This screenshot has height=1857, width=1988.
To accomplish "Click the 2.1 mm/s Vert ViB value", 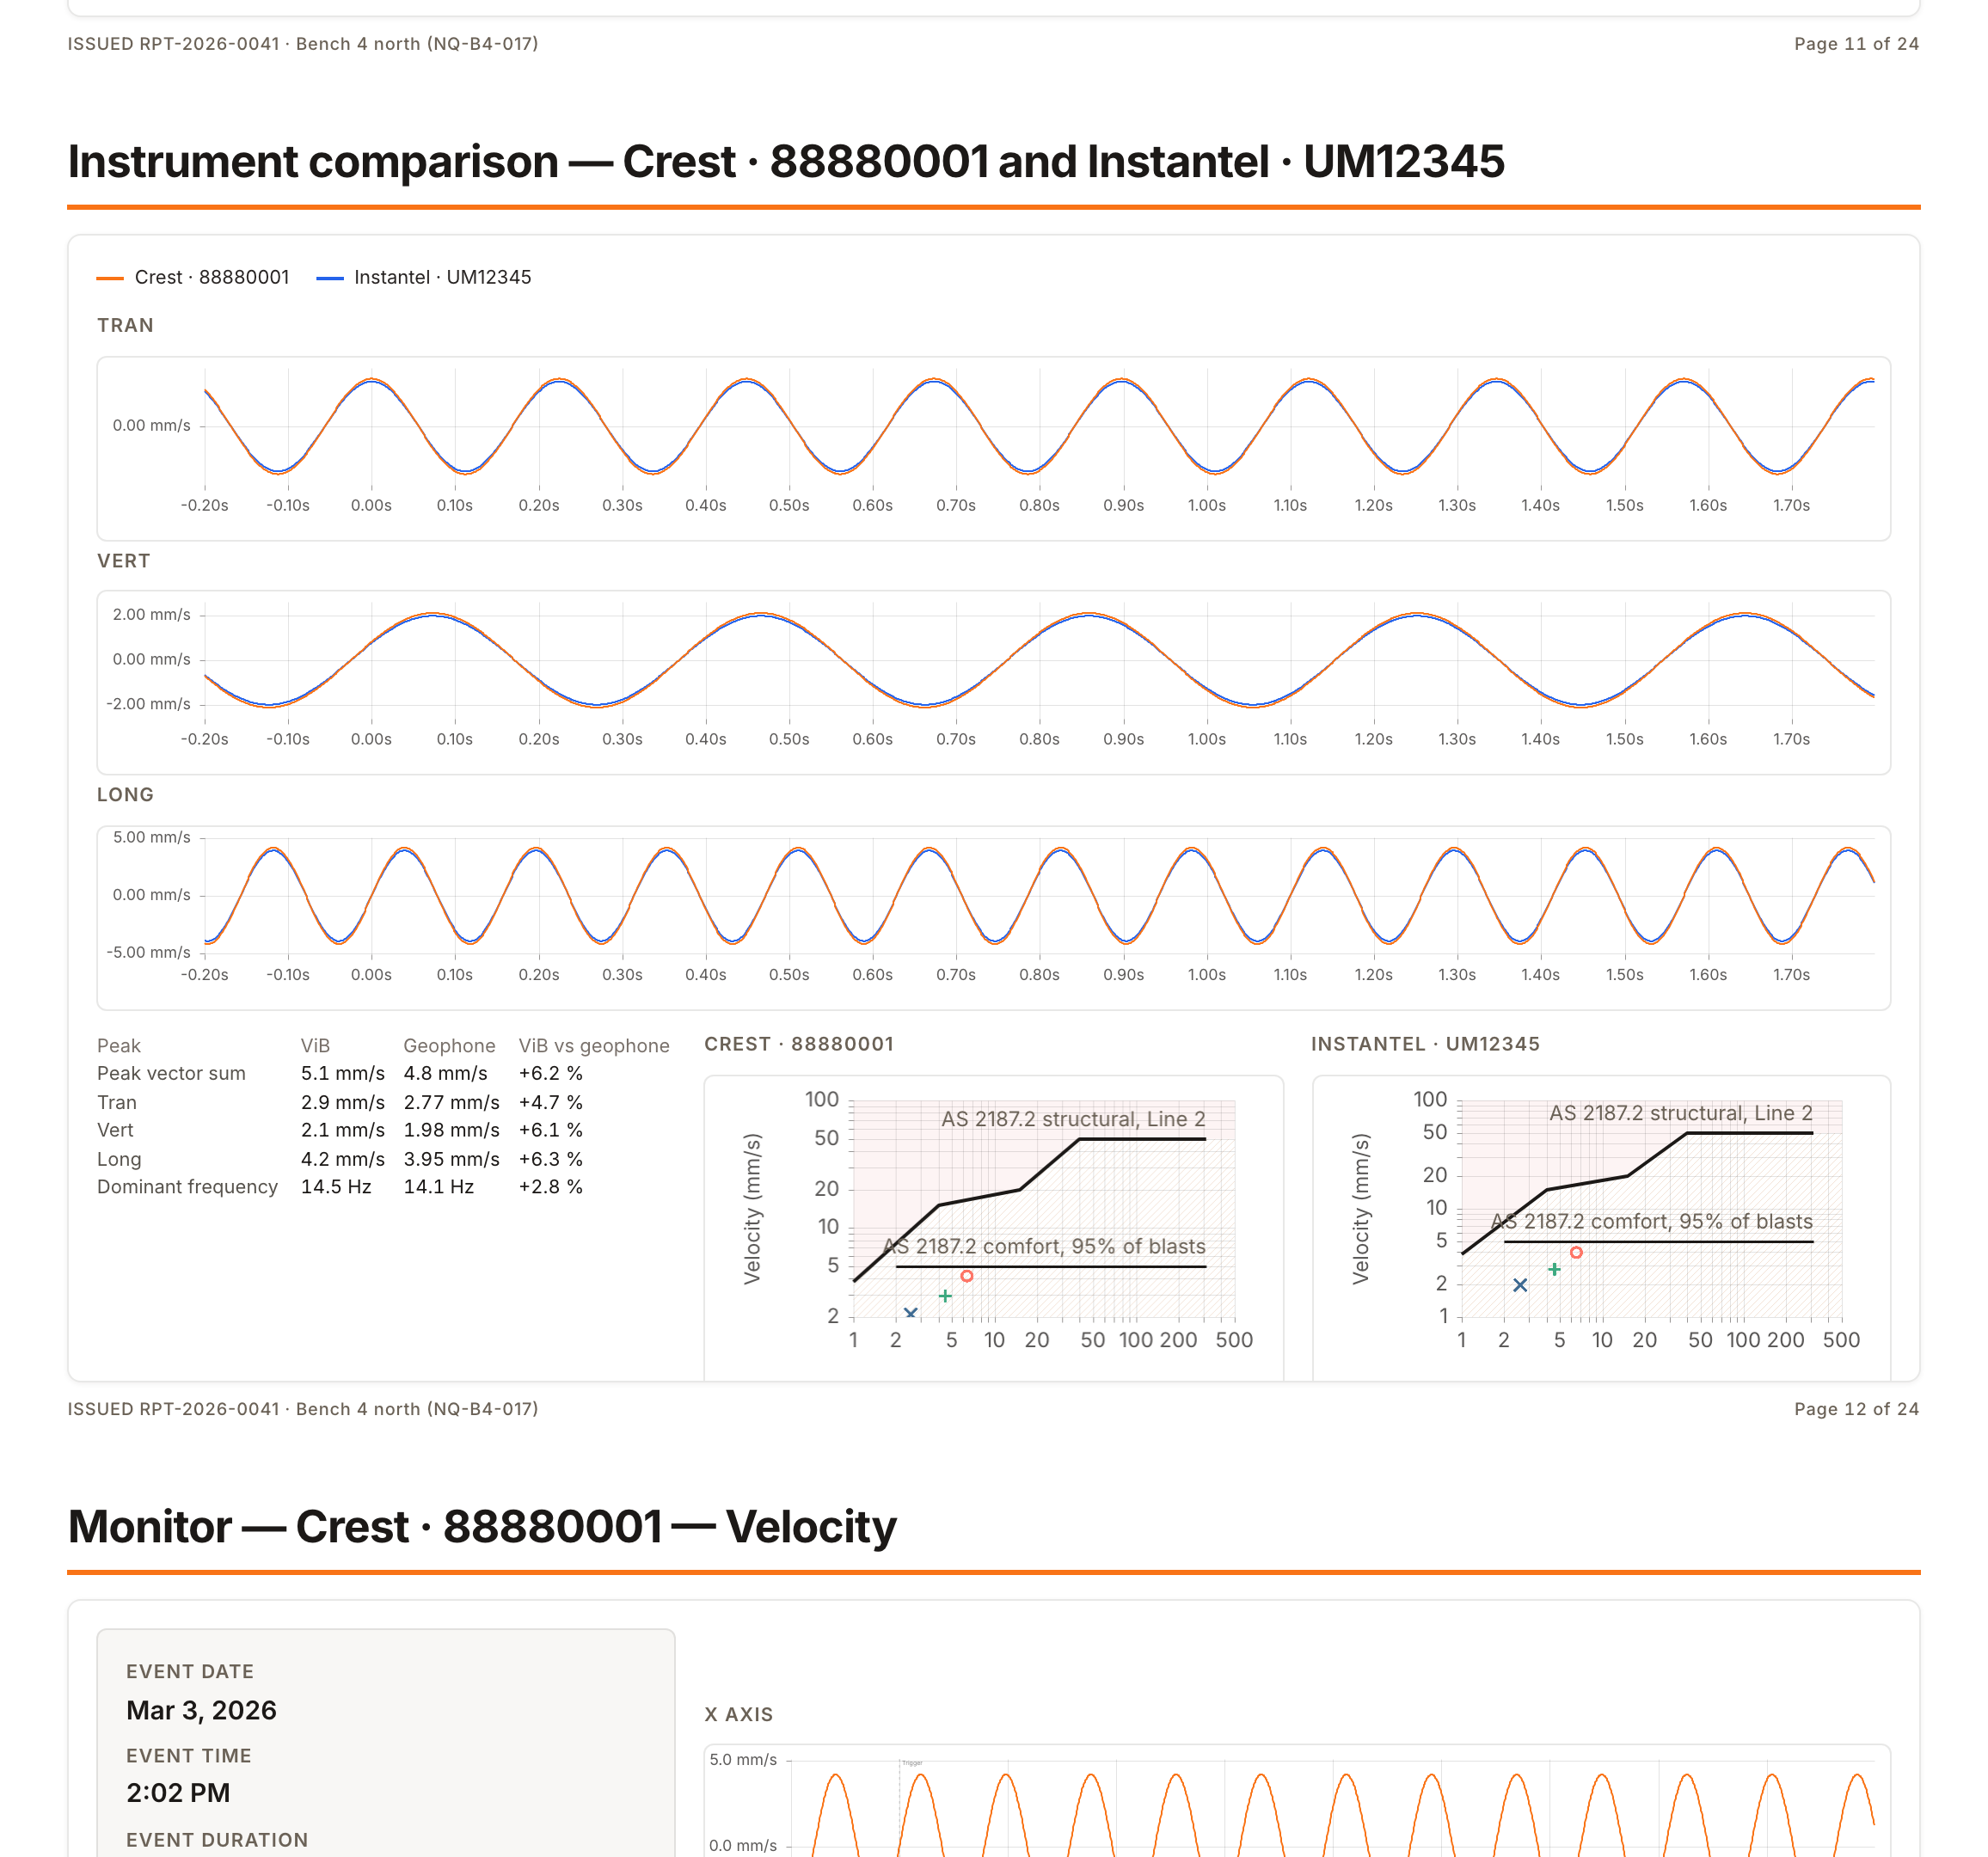I will coord(343,1130).
